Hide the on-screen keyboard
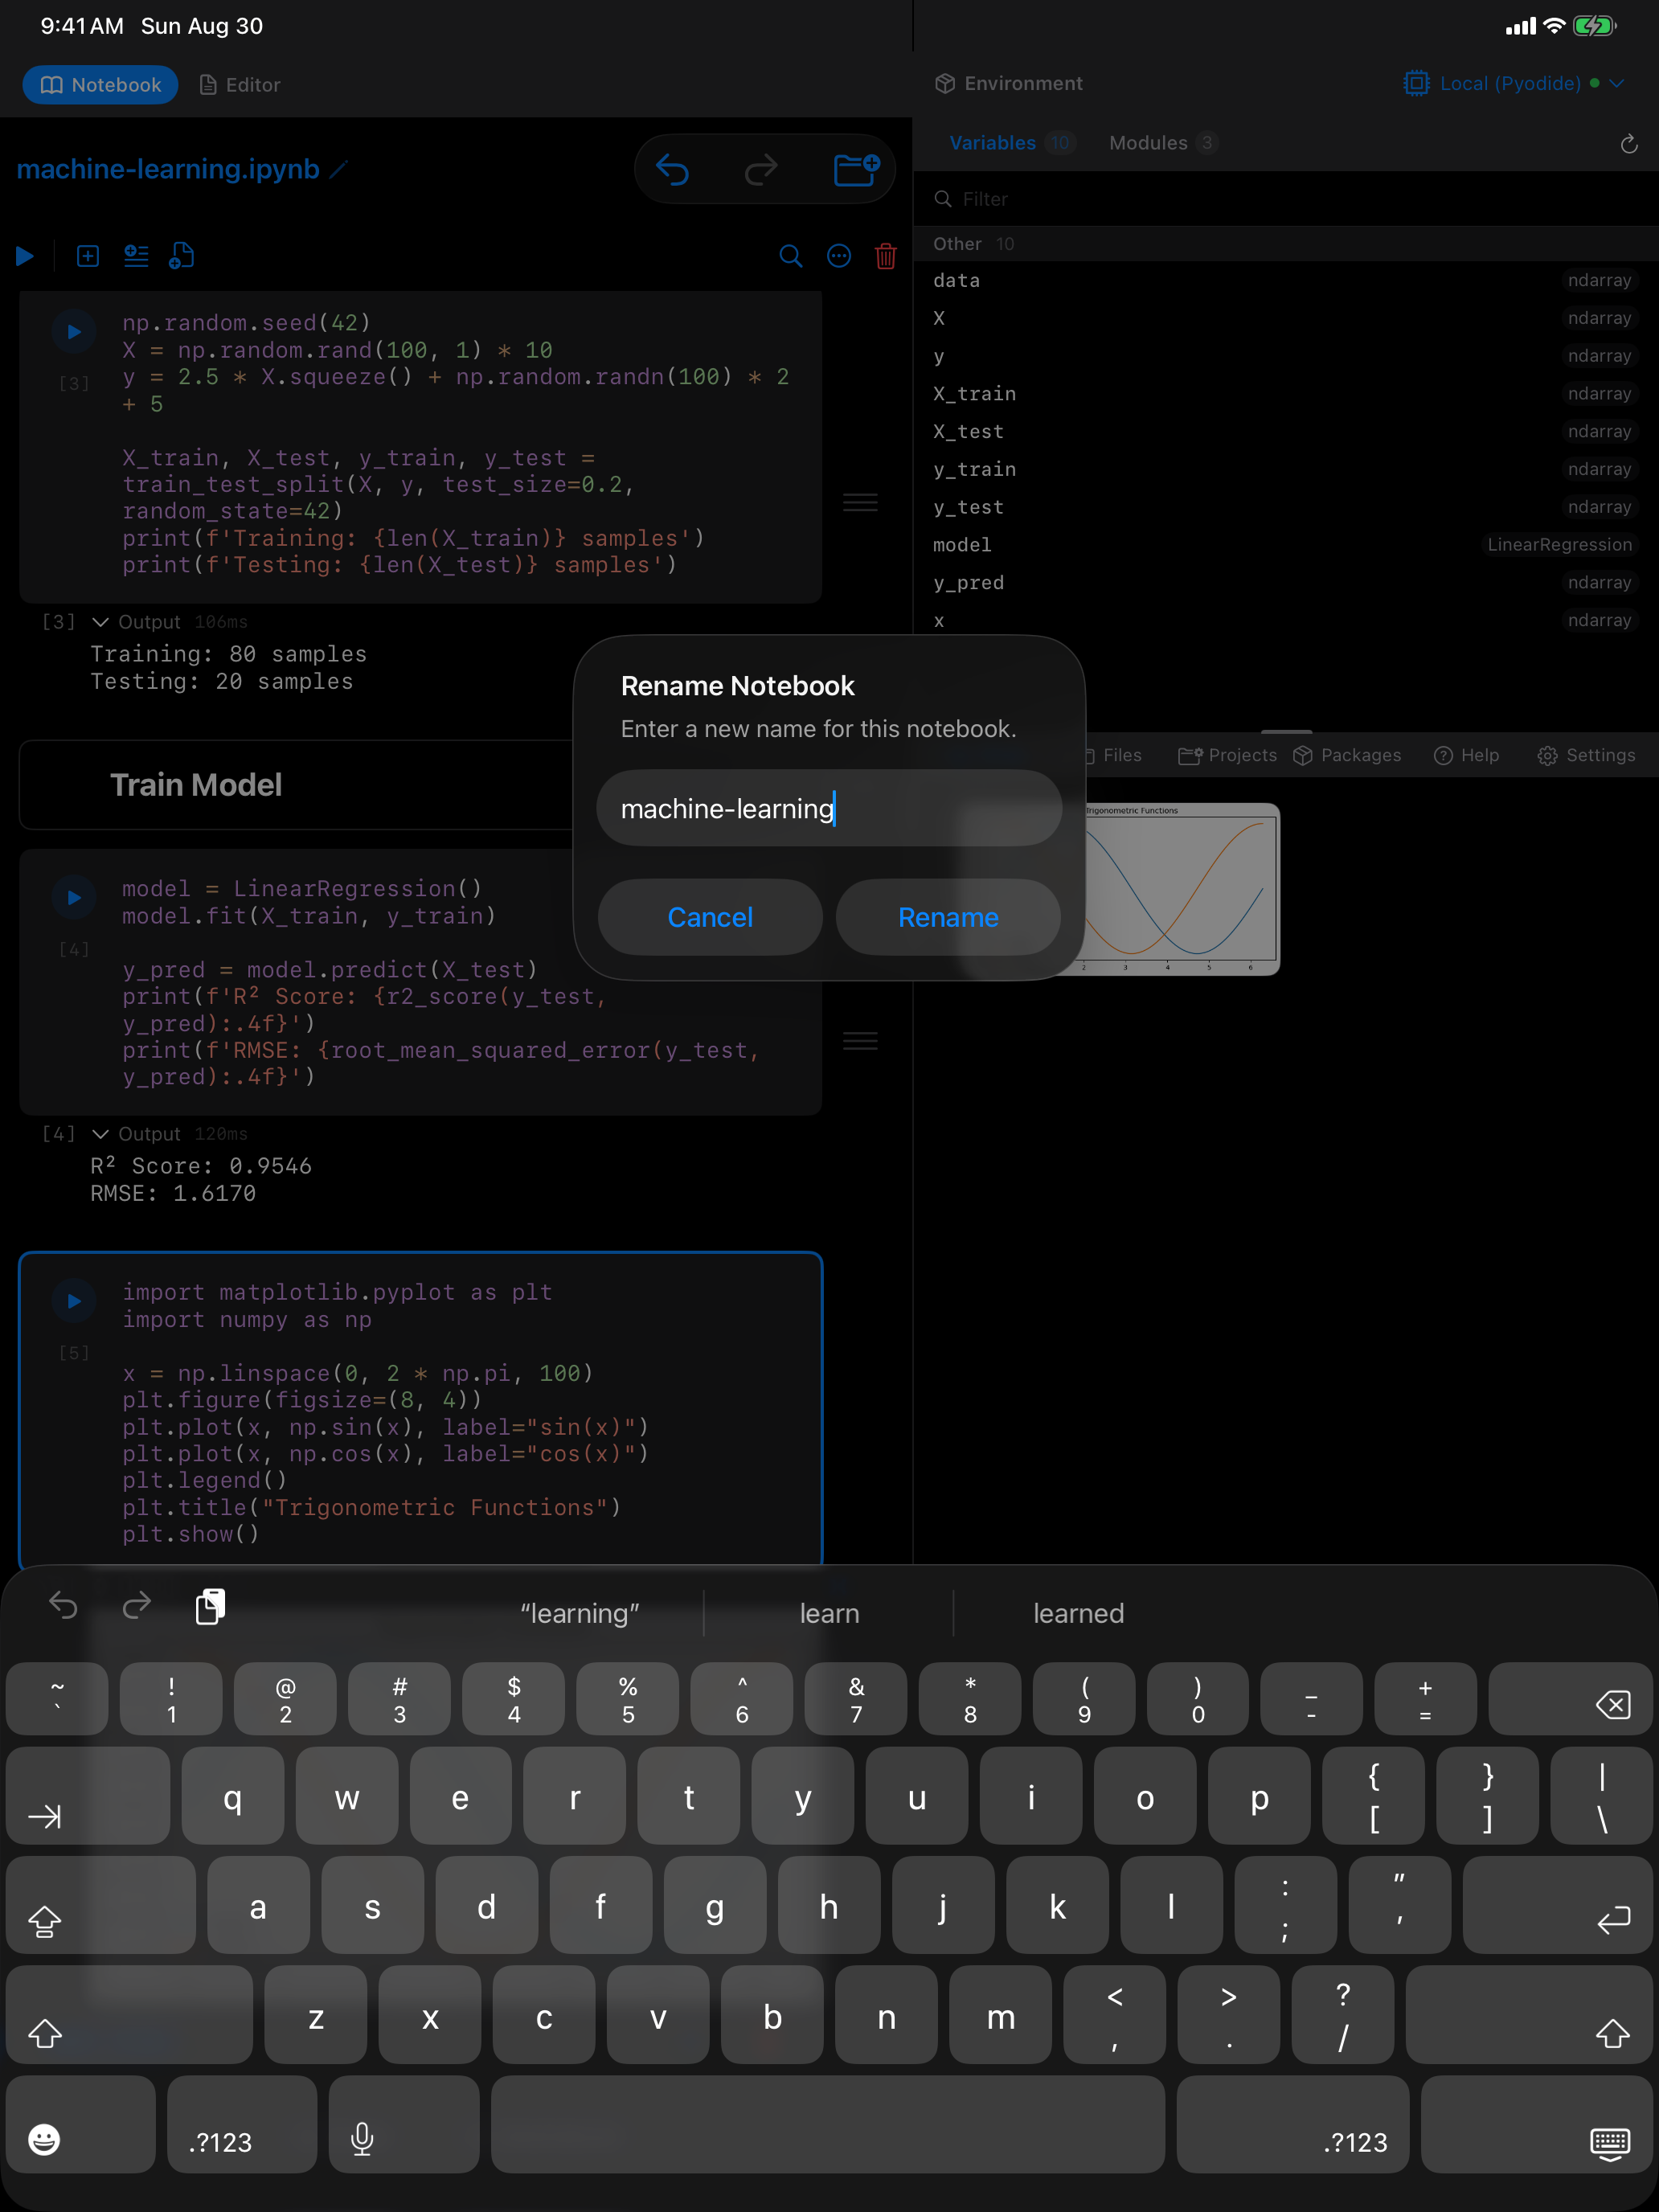Viewport: 1659px width, 2212px height. coord(1537,2124)
